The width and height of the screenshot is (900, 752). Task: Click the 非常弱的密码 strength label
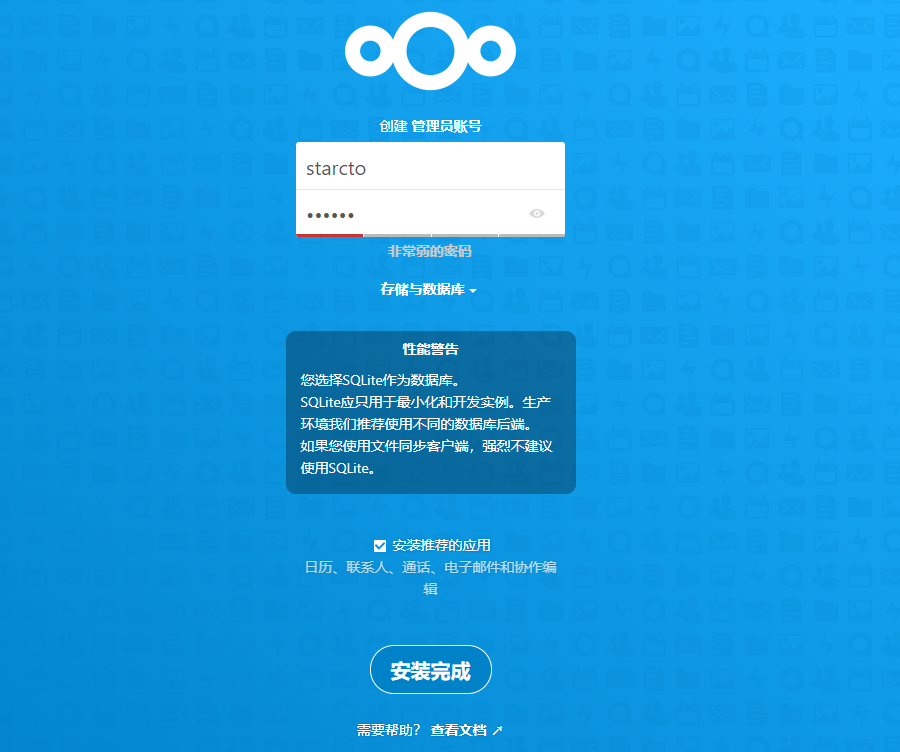(430, 251)
